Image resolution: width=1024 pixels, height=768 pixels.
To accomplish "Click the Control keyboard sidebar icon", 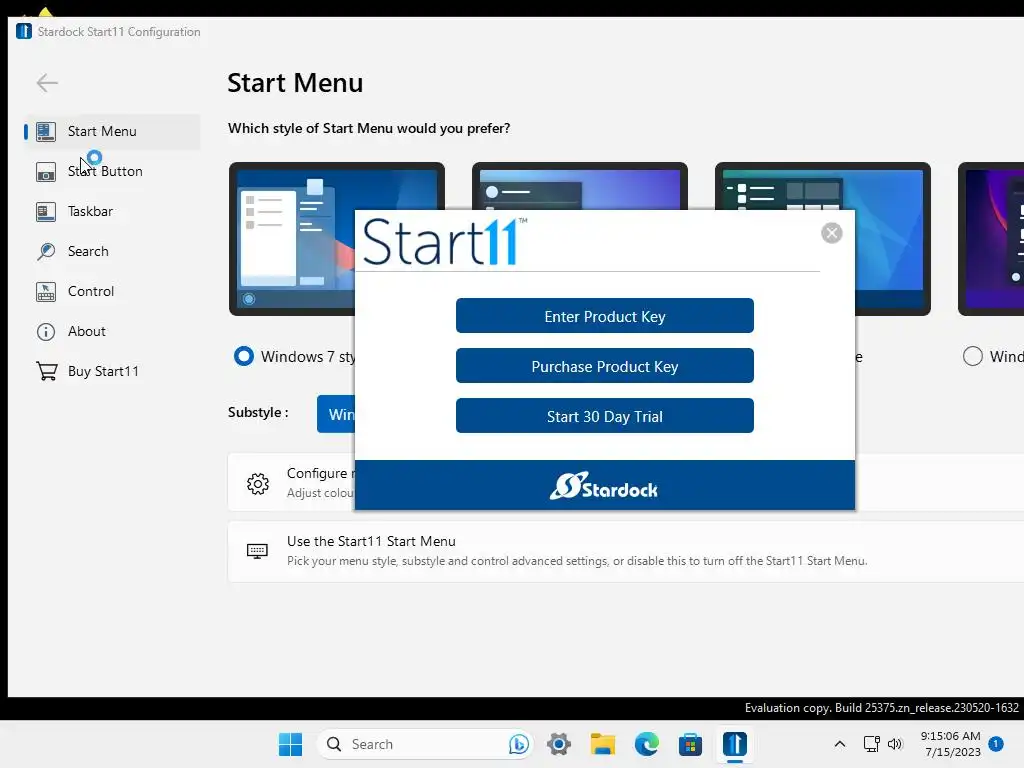I will click(46, 291).
